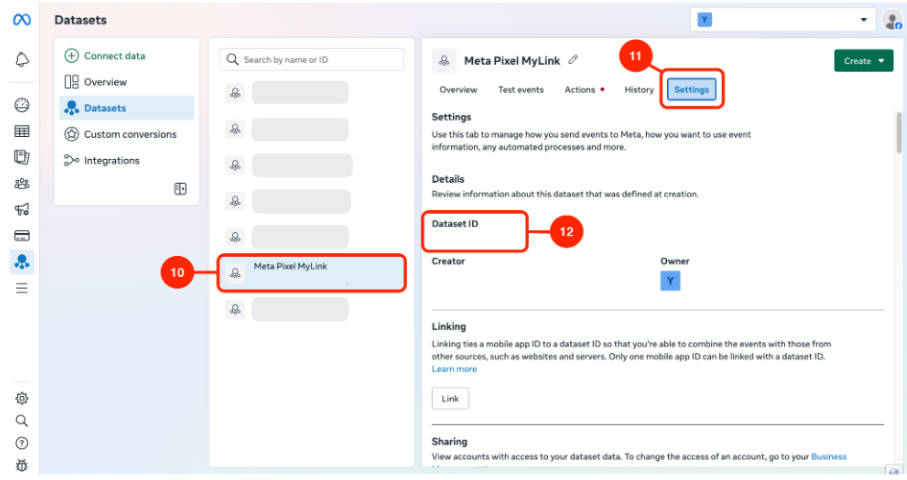Screen dimensions: 907x480
Task: Click the Owner label
Action: pyautogui.click(x=674, y=261)
